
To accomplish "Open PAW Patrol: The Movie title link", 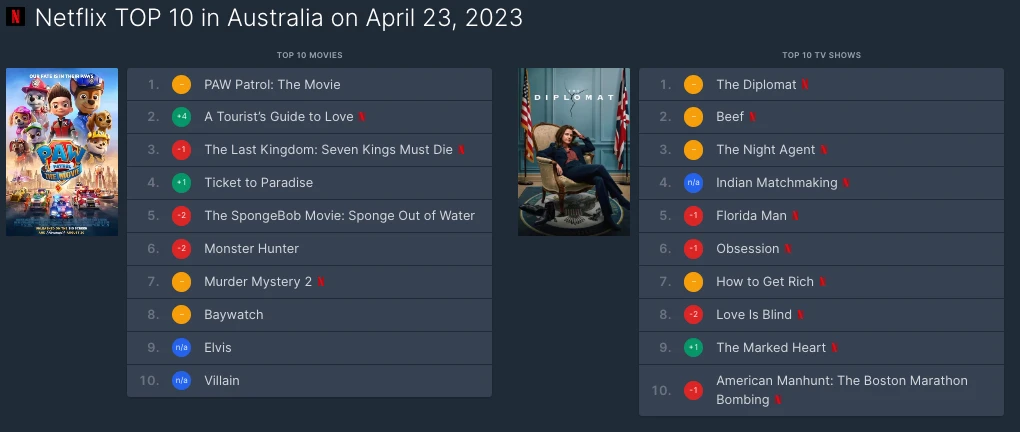I will pyautogui.click(x=272, y=85).
